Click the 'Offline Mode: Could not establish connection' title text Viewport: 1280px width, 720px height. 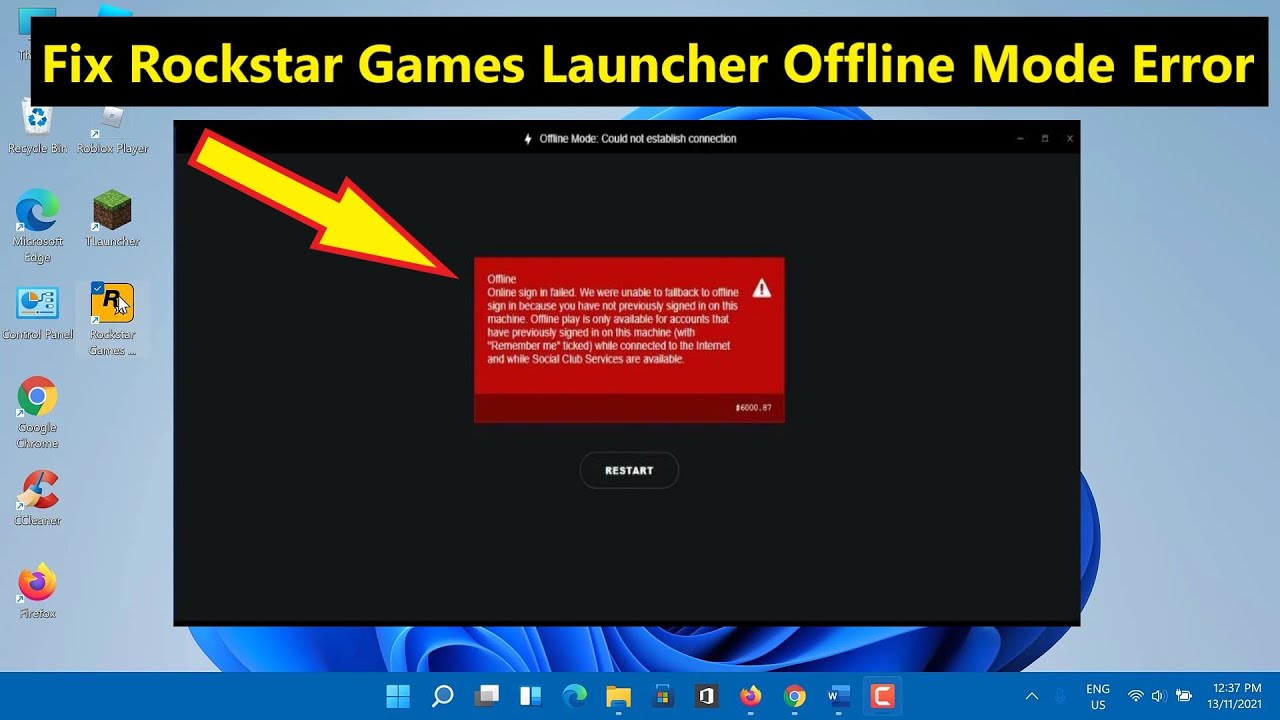(x=638, y=139)
